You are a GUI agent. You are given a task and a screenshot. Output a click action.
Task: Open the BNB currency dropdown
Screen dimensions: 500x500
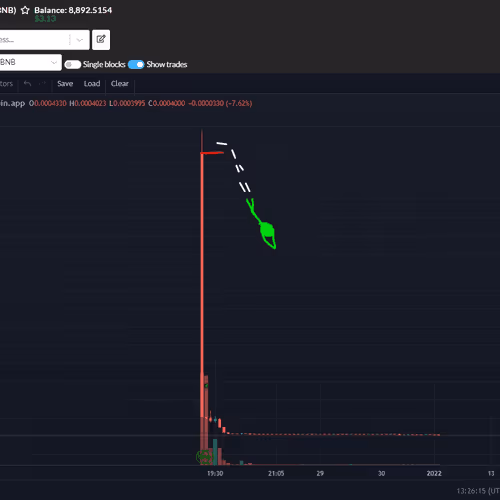(x=30, y=62)
